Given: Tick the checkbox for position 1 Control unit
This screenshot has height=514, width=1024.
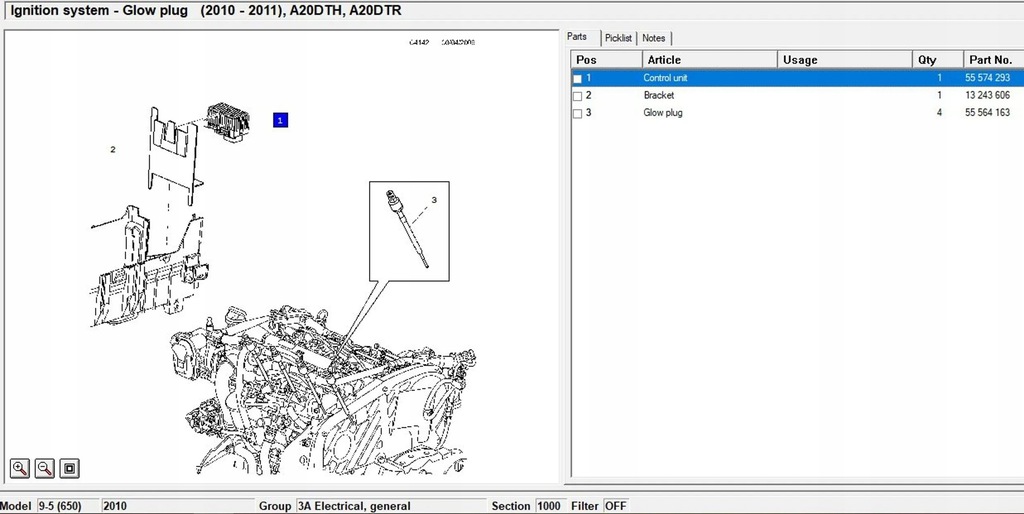Looking at the screenshot, I should [577, 79].
